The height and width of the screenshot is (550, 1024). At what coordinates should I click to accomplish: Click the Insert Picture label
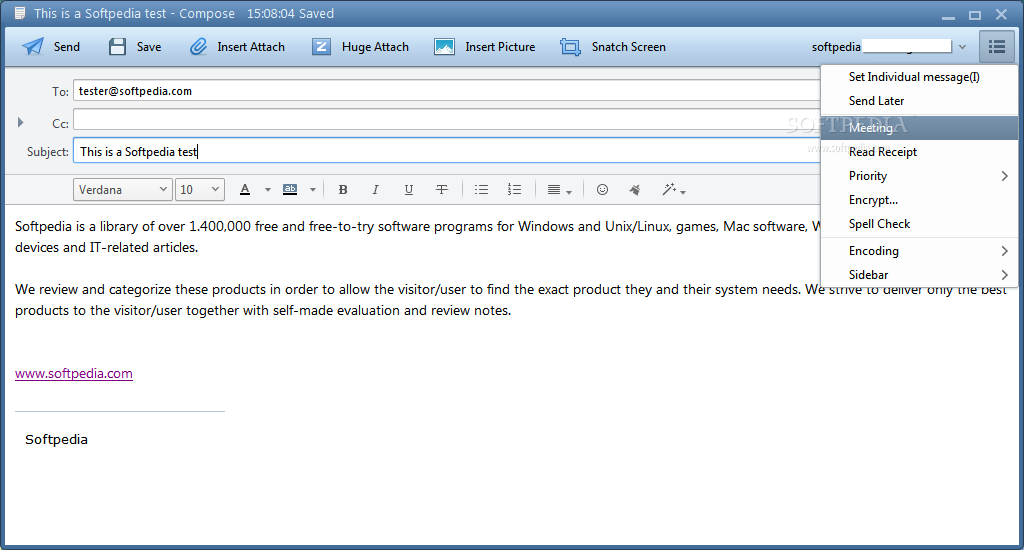[500, 47]
